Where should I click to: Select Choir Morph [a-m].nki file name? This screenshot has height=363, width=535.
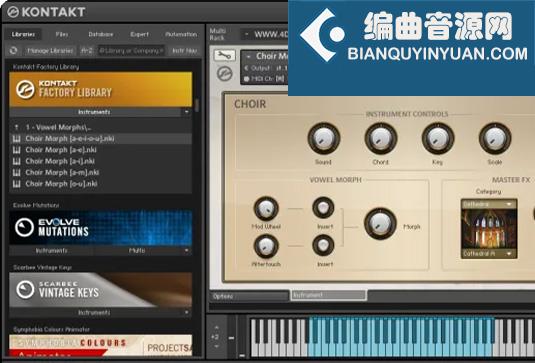coord(62,172)
